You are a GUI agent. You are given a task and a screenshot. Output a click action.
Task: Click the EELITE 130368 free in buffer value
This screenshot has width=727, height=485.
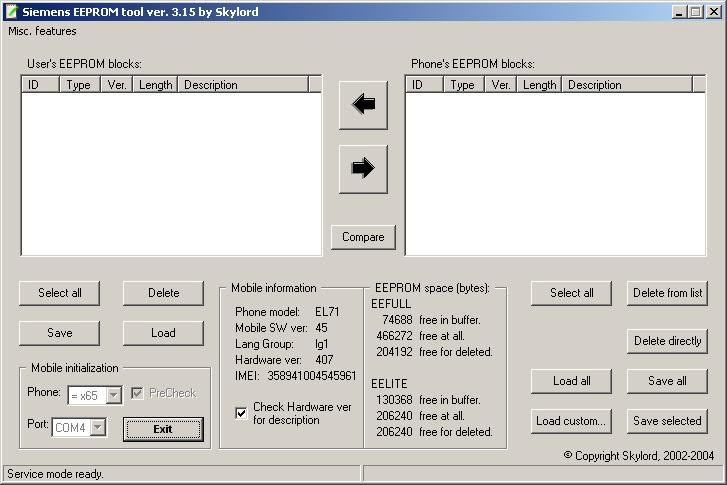(394, 400)
